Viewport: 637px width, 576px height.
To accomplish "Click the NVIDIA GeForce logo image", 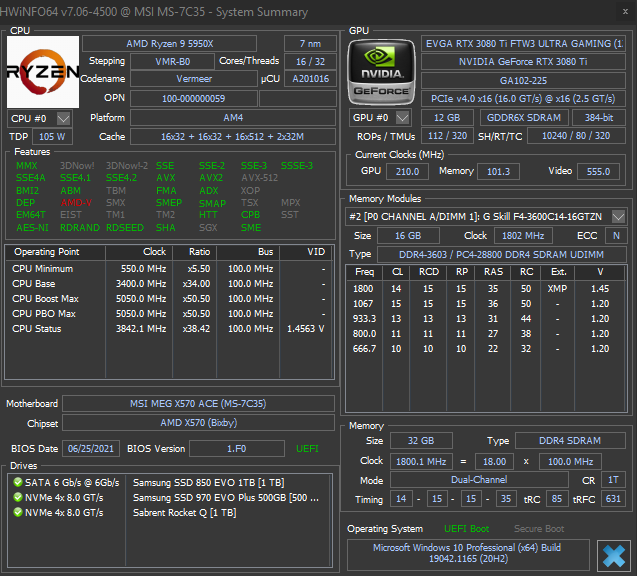I will [x=381, y=72].
